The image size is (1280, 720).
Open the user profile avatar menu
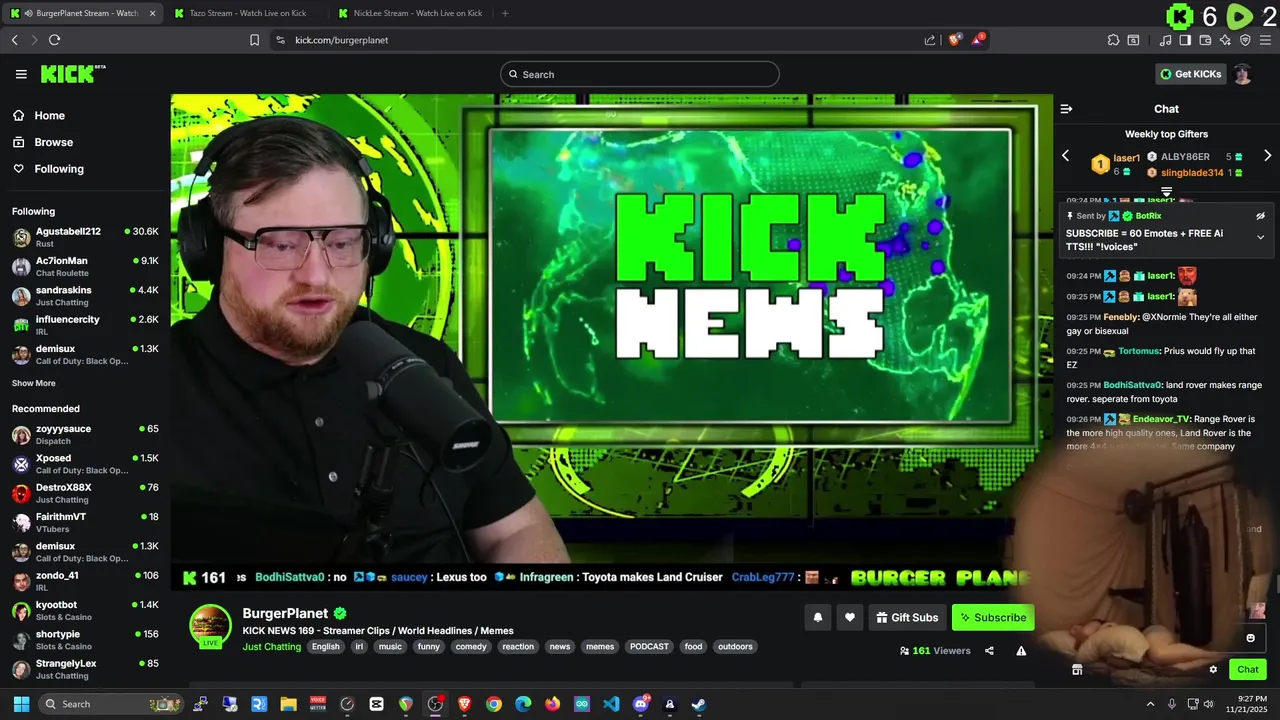point(1242,74)
